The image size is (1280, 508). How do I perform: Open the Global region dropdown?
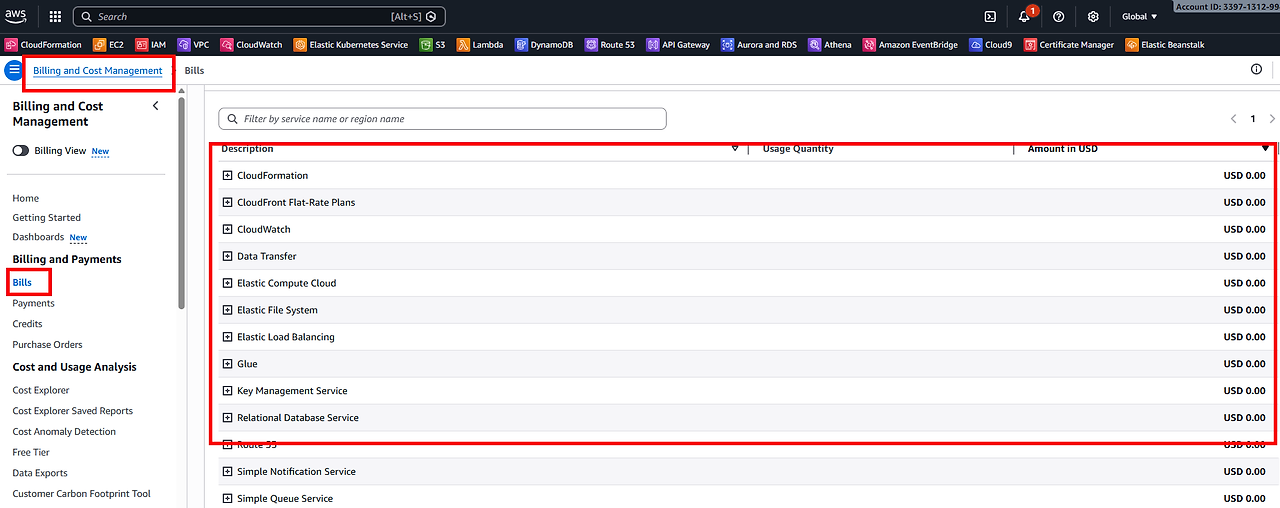point(1139,17)
